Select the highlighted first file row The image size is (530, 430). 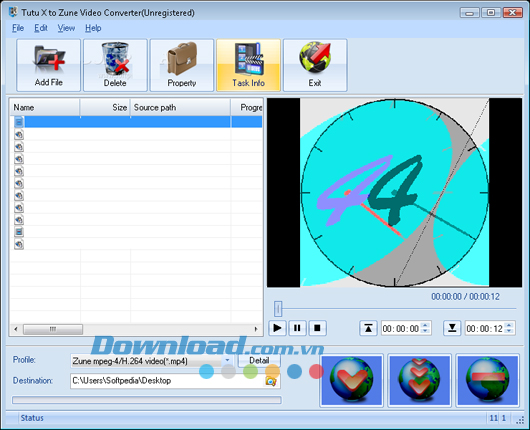pyautogui.click(x=136, y=122)
